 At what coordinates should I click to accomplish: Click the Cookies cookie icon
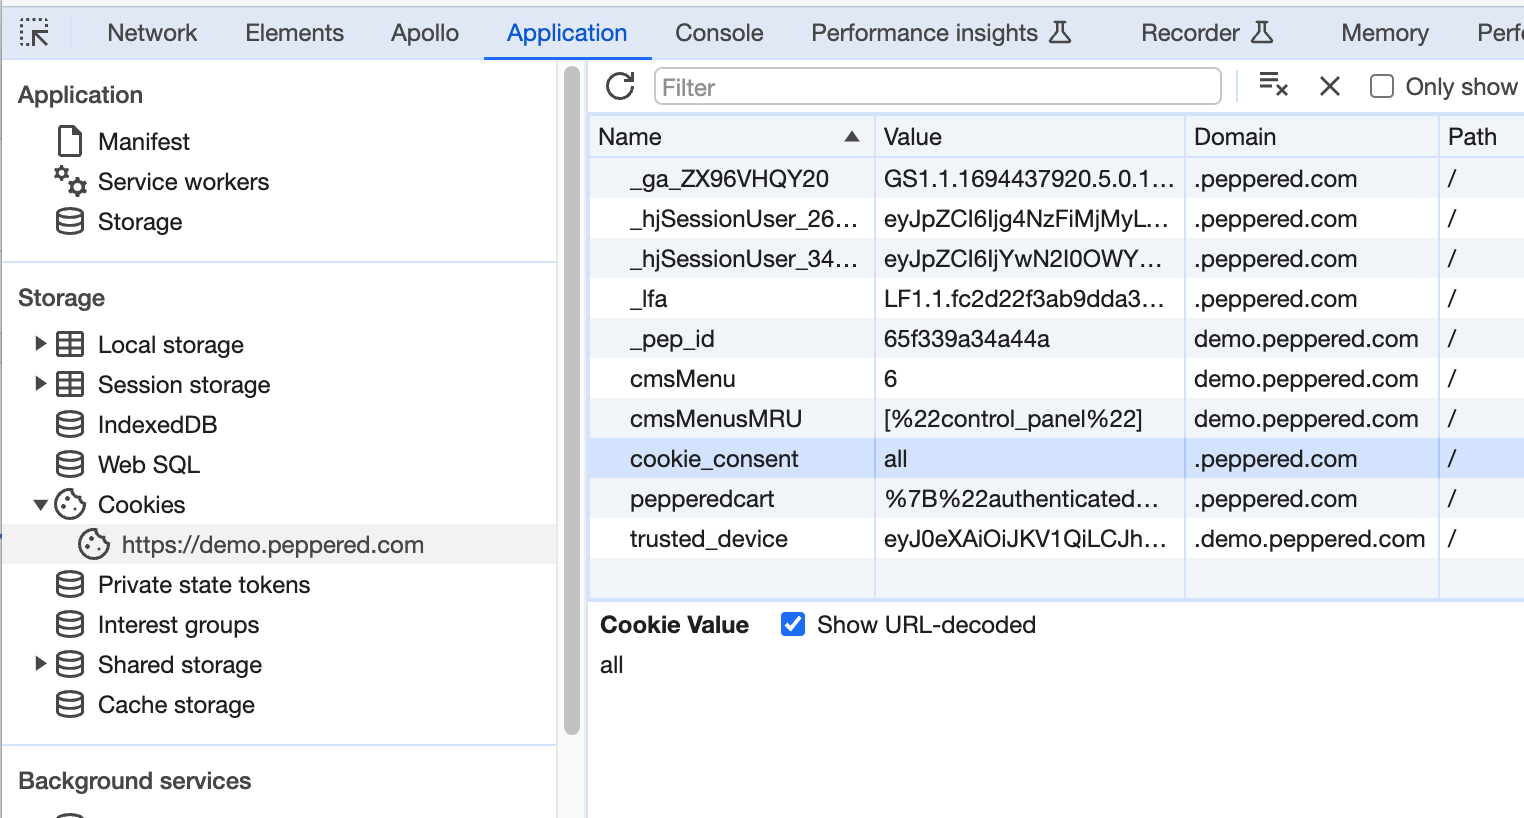coord(70,504)
